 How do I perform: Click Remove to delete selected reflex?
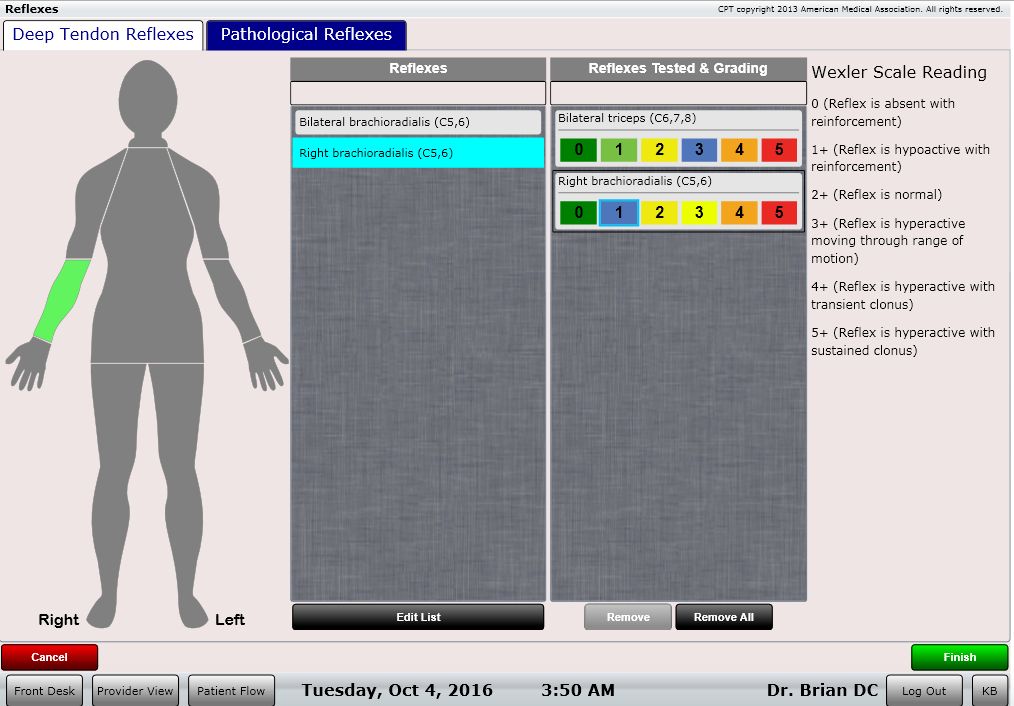point(628,617)
